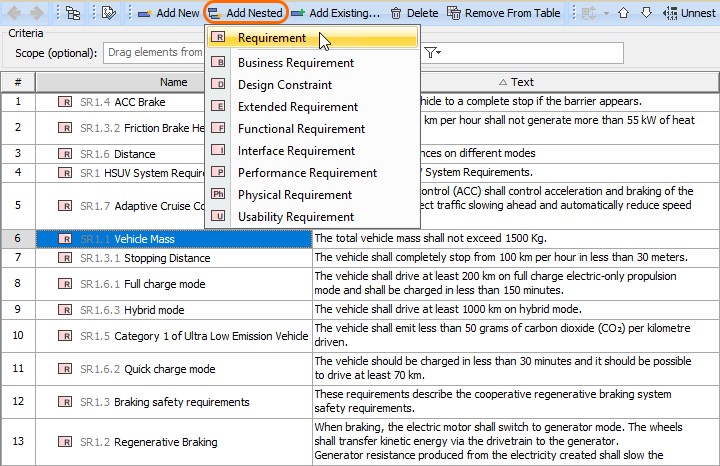Click the move up arrow icon
Viewport: 720px width, 466px height.
(x=623, y=13)
